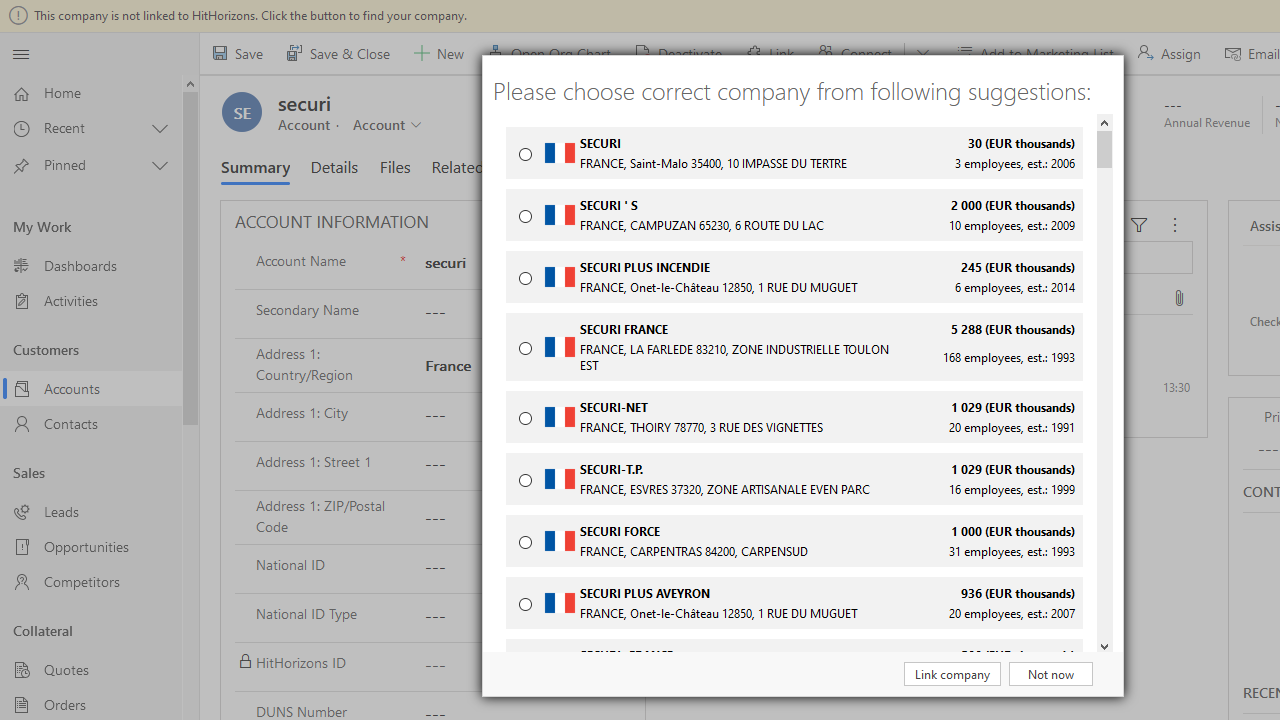Click the warning icon in notification bar
Screen dimensions: 1280x720
point(18,16)
